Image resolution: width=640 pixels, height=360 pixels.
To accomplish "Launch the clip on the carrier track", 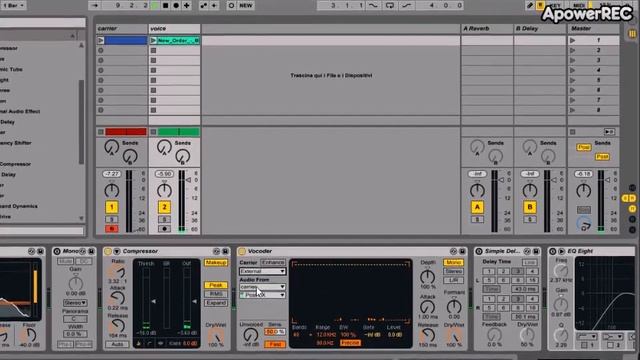I will [101, 40].
